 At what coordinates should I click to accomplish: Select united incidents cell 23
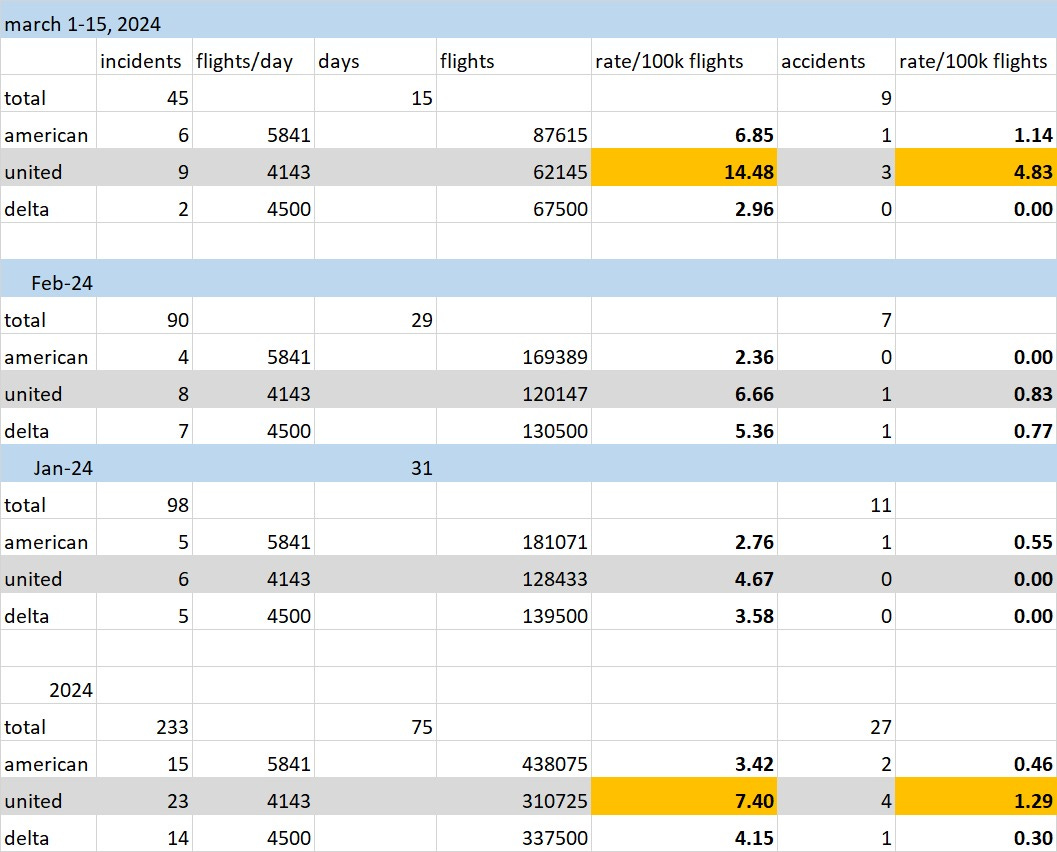click(144, 797)
